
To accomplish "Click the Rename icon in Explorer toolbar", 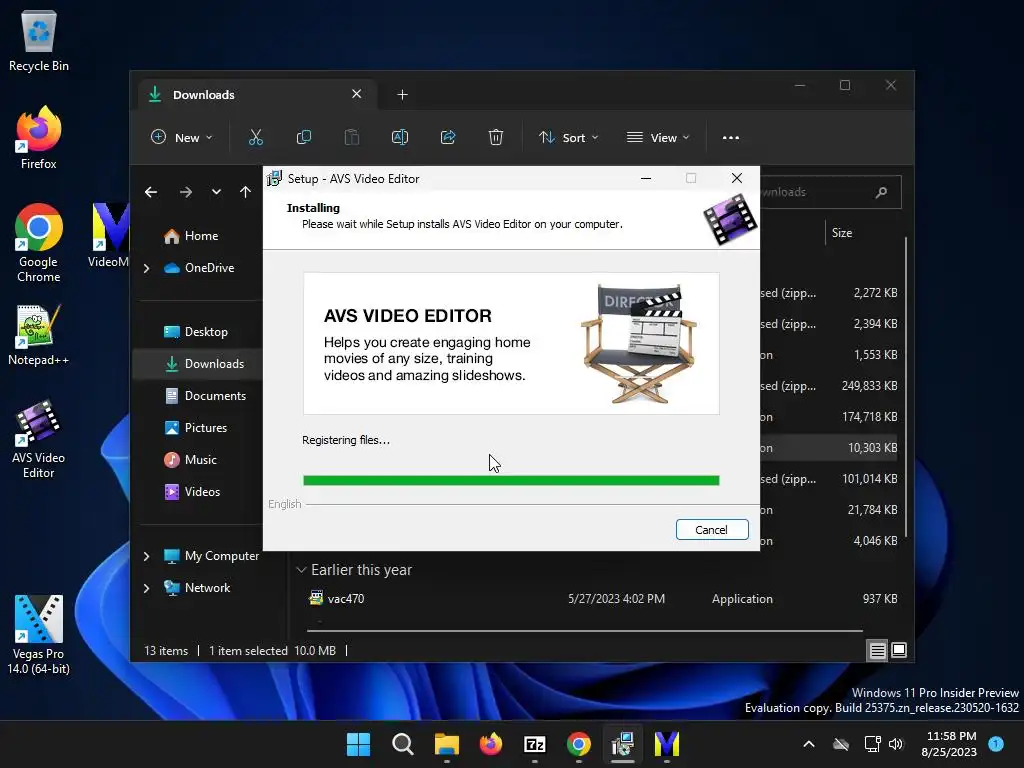I will (400, 137).
